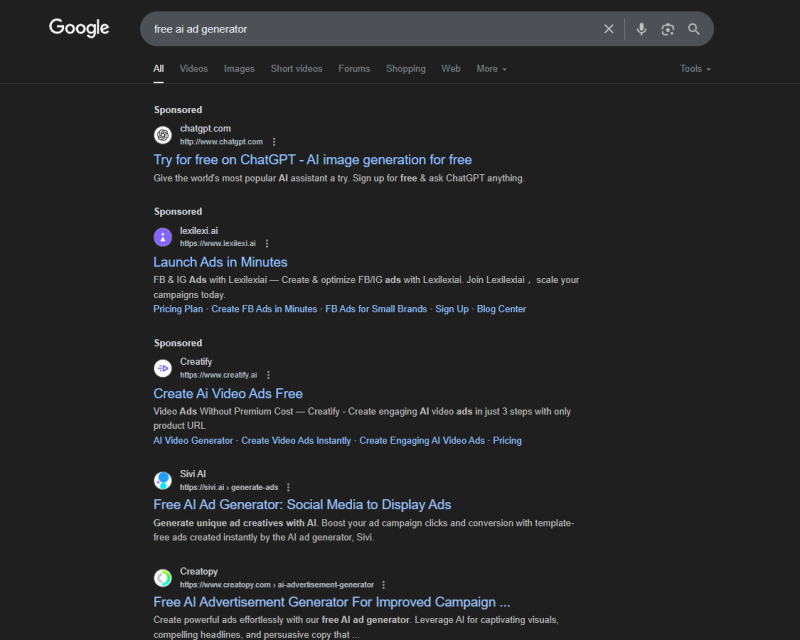Image resolution: width=800 pixels, height=640 pixels.
Task: Start voice search with the microphone icon
Action: click(x=641, y=29)
